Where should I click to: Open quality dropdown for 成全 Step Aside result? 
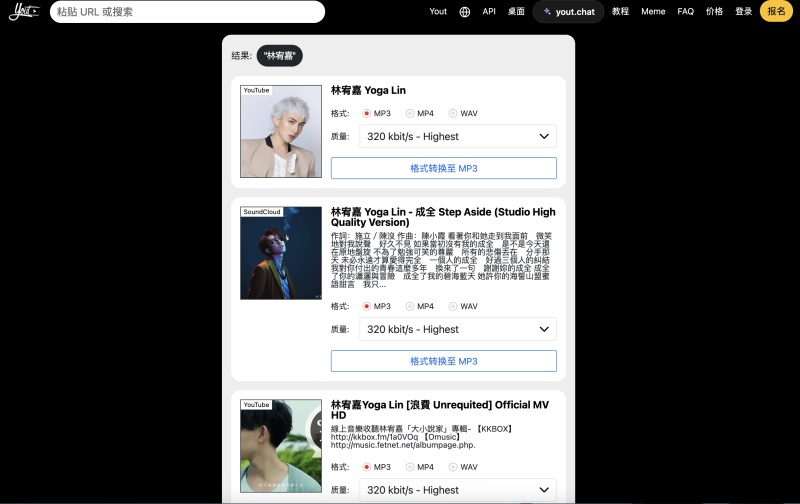tap(458, 329)
